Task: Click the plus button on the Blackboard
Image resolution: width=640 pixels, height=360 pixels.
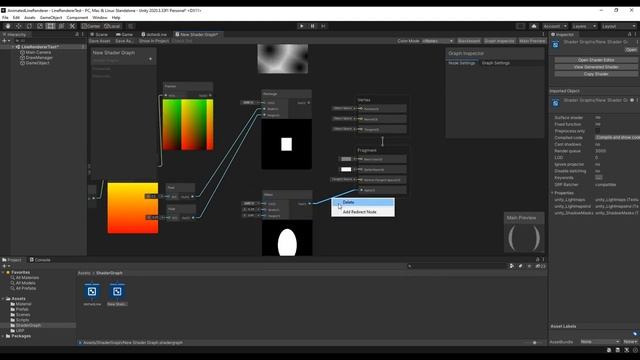Action: [151, 59]
